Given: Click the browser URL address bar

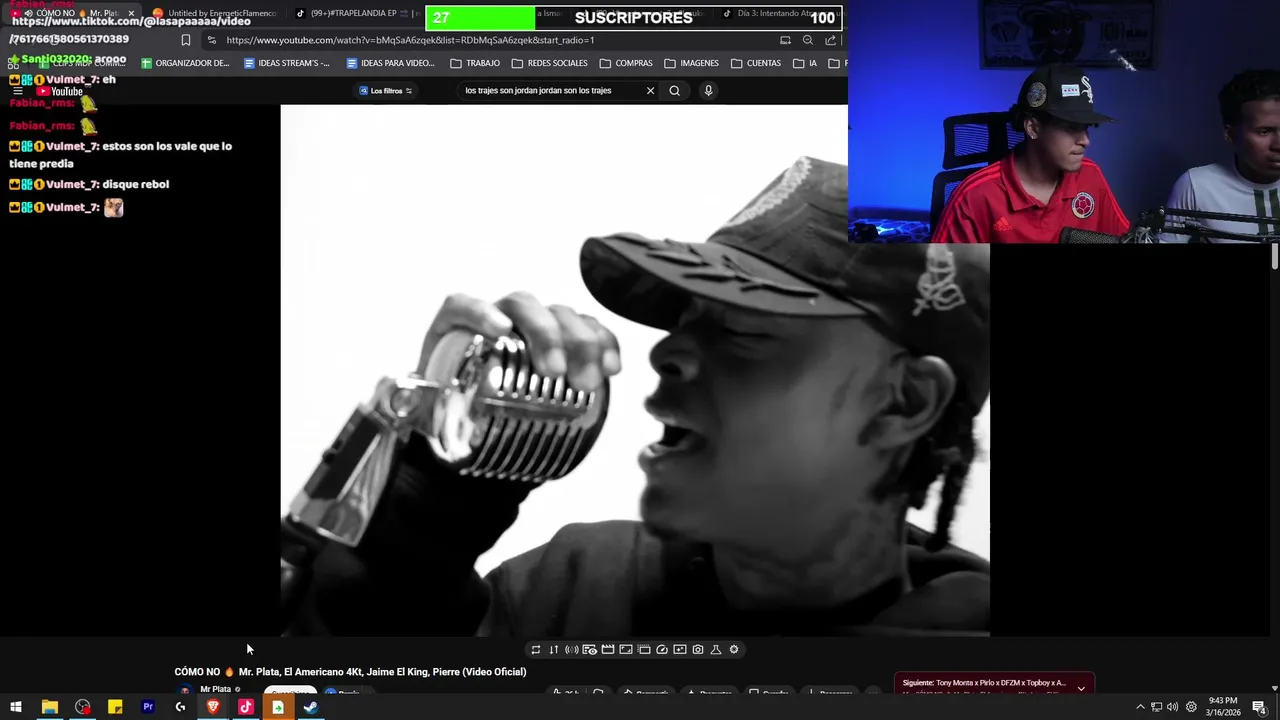Looking at the screenshot, I should click(x=495, y=40).
